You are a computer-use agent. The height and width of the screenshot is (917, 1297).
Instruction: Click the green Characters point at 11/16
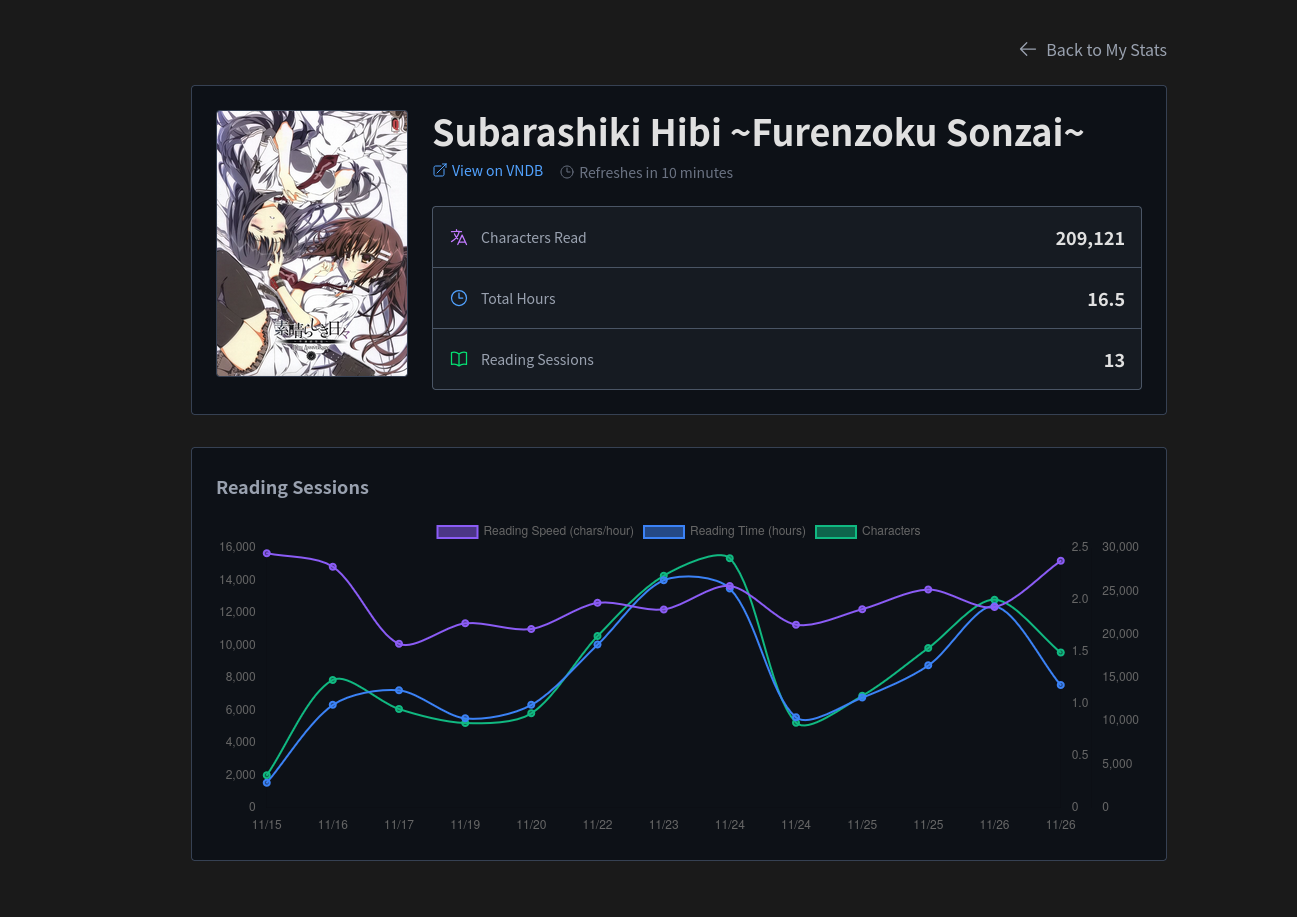tap(333, 680)
